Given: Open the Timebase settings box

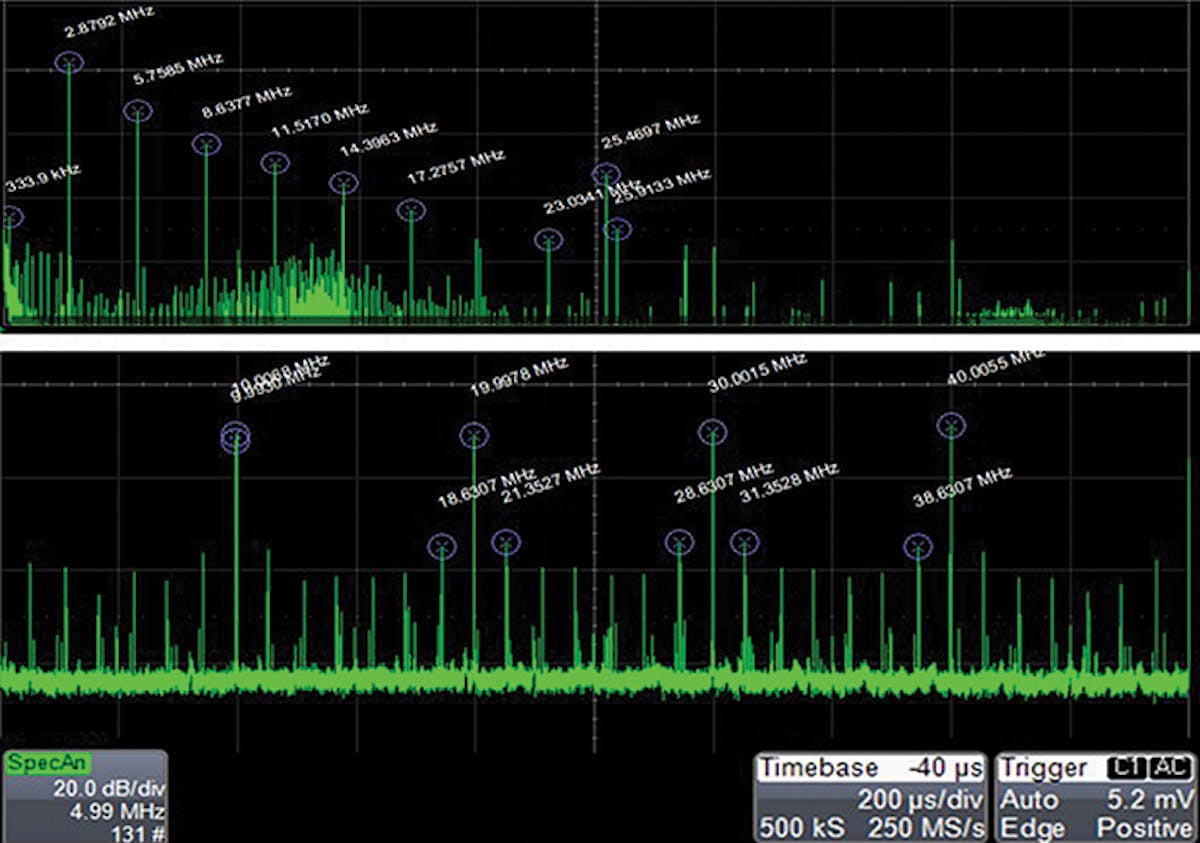Looking at the screenshot, I should (870, 797).
